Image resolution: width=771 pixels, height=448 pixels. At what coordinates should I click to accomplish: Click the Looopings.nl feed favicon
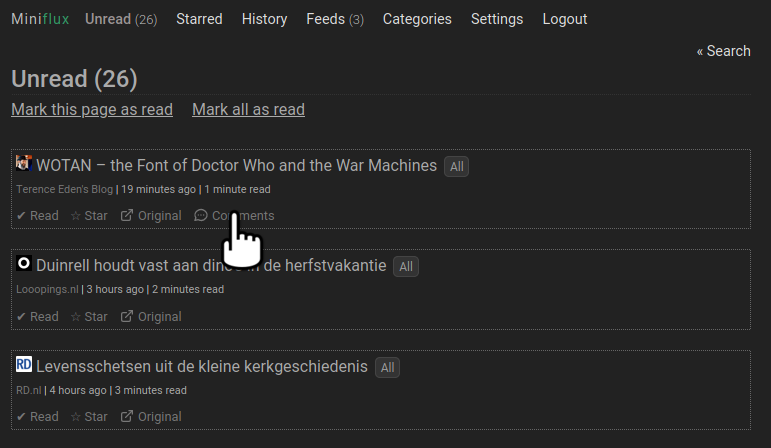(24, 264)
